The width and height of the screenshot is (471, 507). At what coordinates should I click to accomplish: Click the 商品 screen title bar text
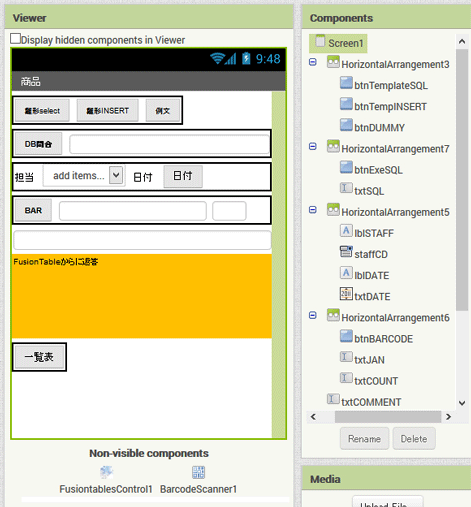pyautogui.click(x=30, y=81)
